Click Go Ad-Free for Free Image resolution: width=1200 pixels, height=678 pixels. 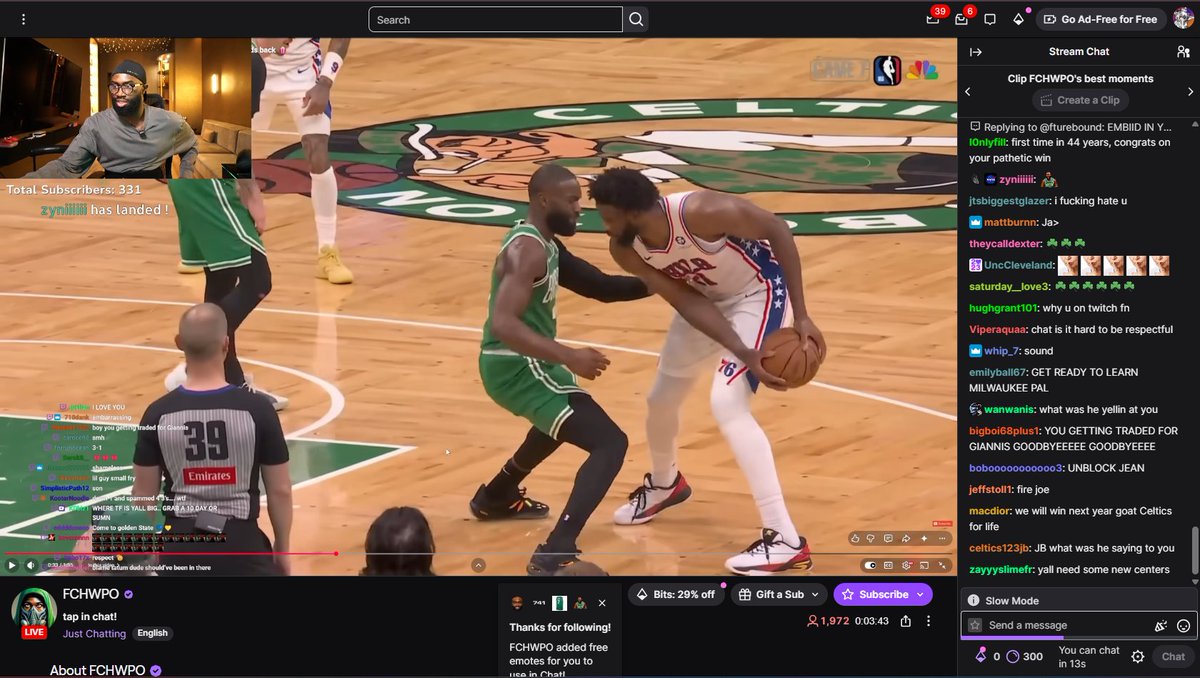(1100, 19)
